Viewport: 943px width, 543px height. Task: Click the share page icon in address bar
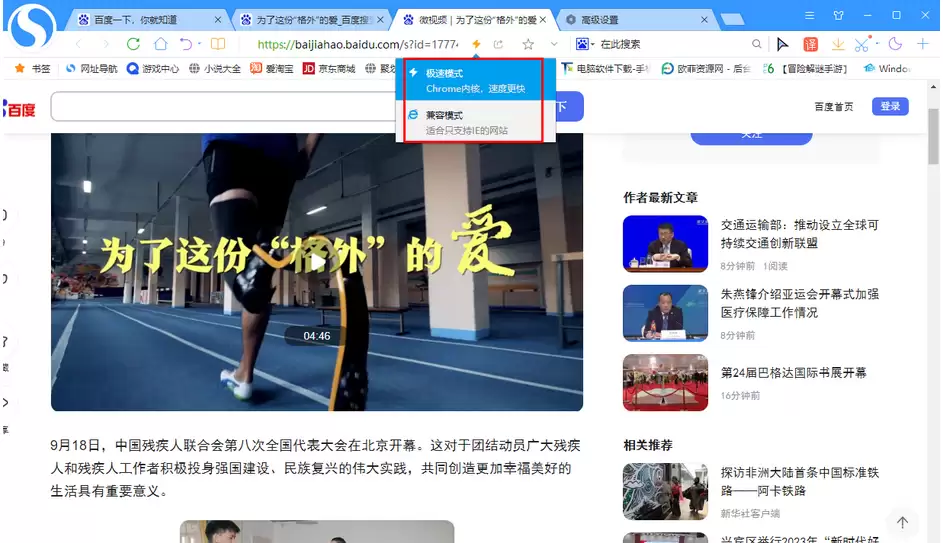coord(499,44)
